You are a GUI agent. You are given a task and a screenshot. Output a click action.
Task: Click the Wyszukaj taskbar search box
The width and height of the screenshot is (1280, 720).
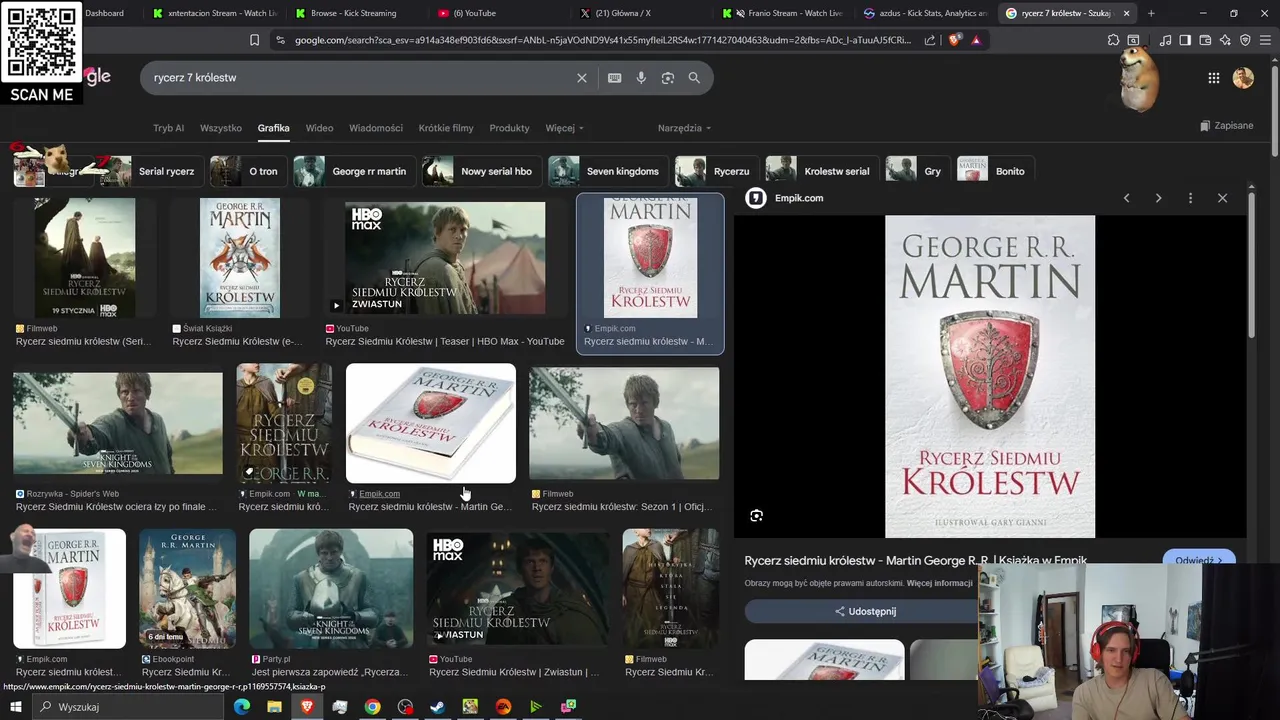click(127, 707)
